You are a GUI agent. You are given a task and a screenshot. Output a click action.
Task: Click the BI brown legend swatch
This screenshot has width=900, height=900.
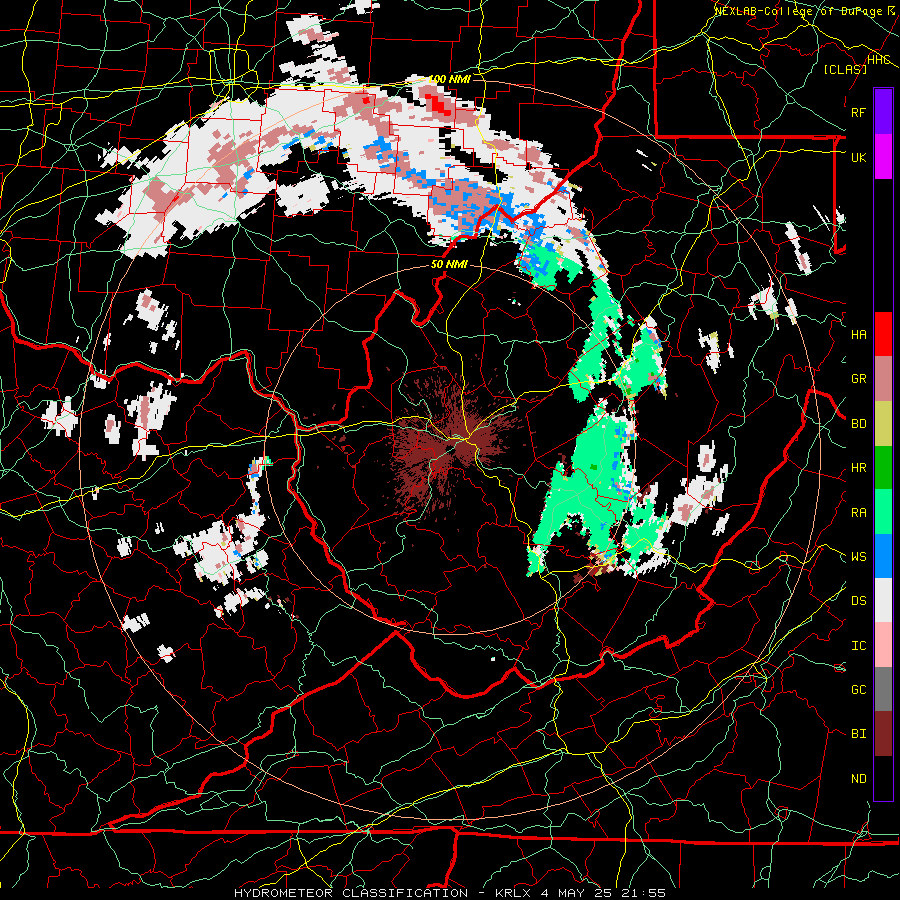point(883,734)
